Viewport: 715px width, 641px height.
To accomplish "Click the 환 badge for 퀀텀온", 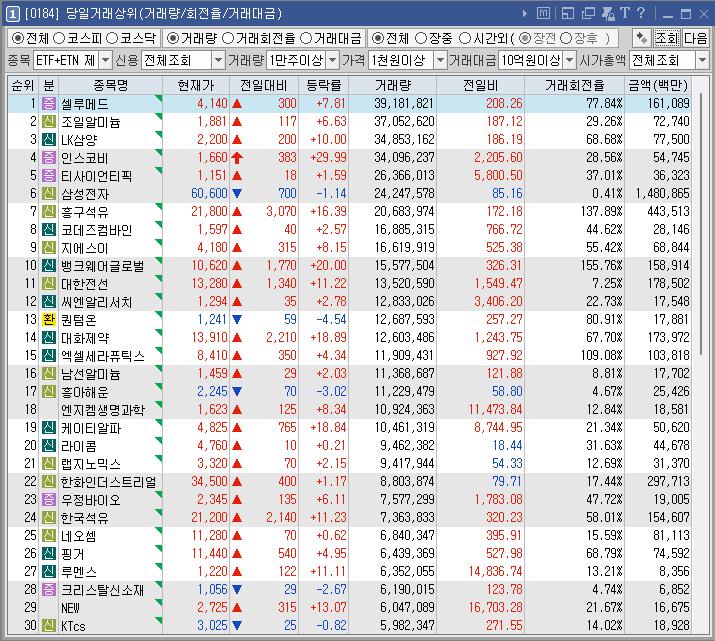I will (x=49, y=320).
